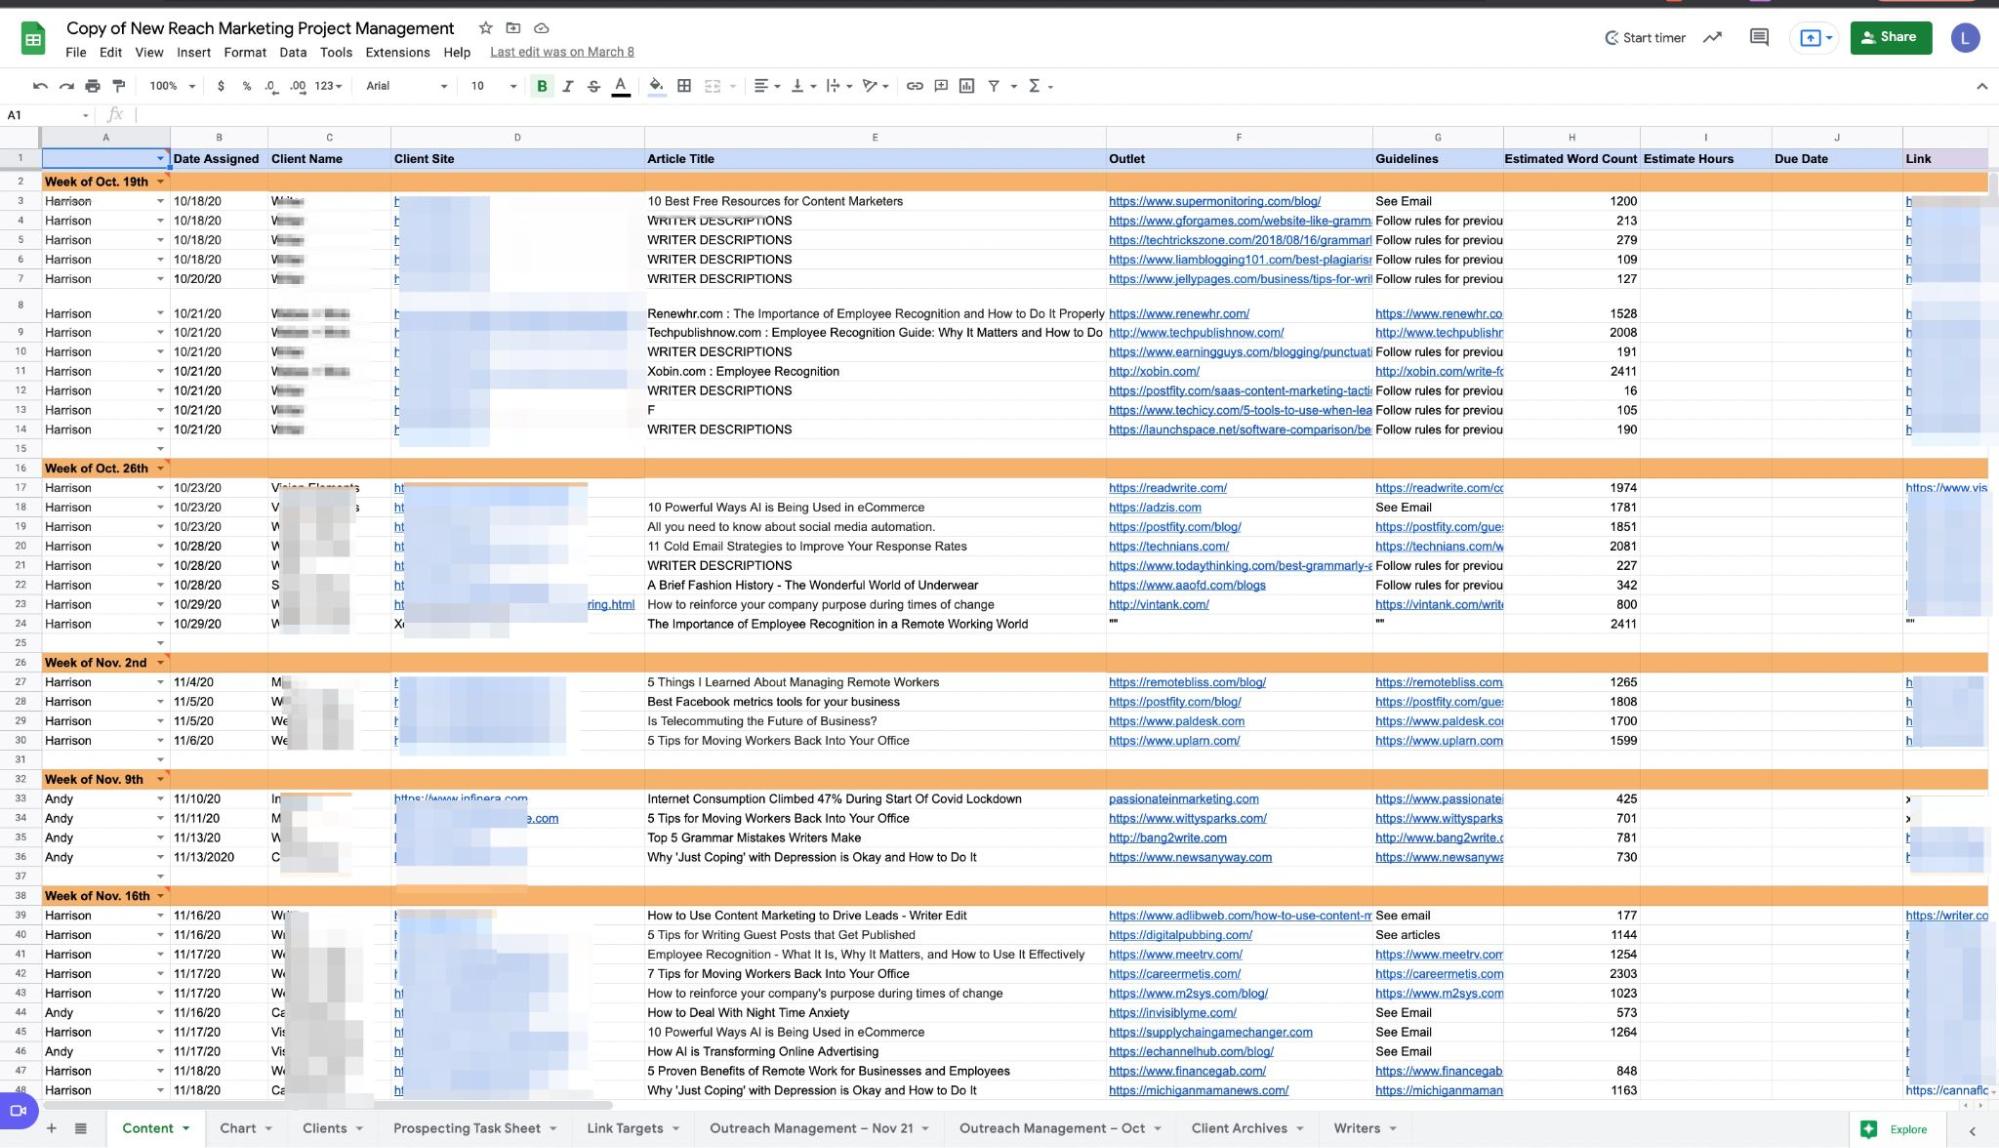
Task: Open the Arial font dropdown
Action: 406,86
